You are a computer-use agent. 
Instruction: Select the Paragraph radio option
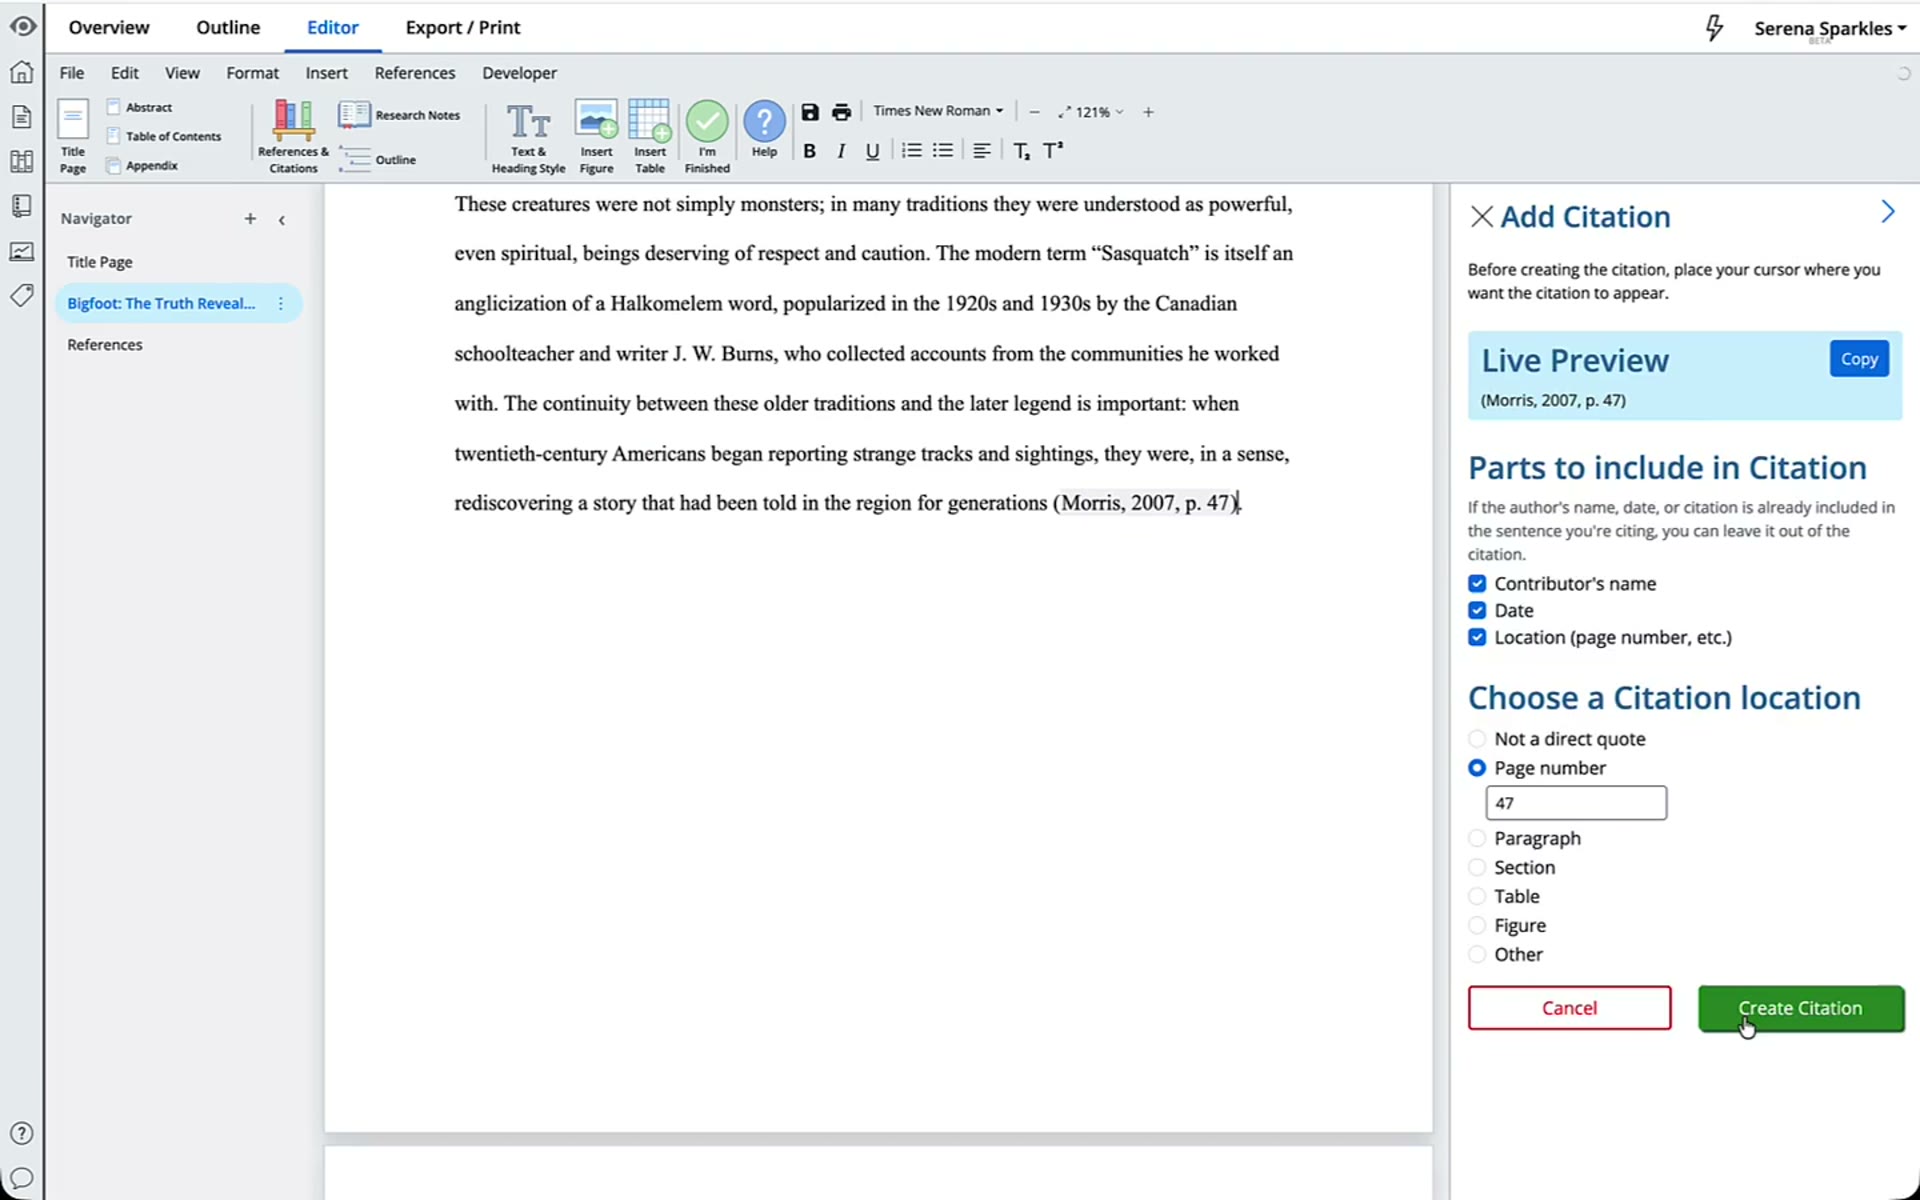tap(1477, 838)
